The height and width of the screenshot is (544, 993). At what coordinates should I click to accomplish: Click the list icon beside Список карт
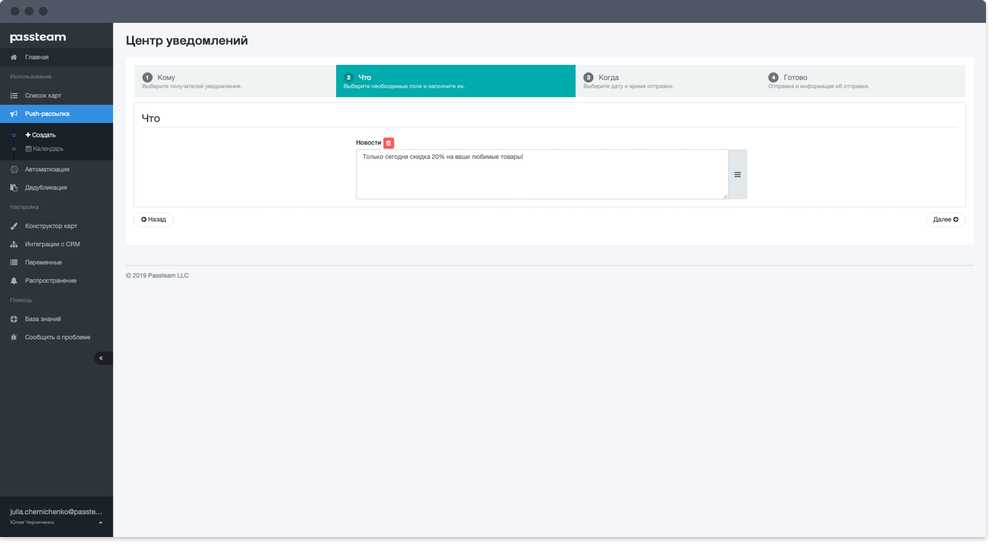(x=14, y=96)
